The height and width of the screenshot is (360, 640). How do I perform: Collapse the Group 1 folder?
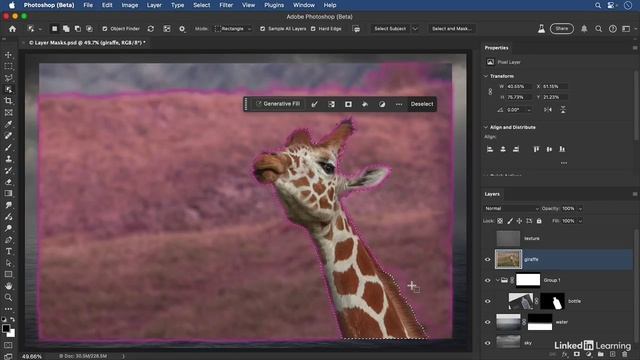click(x=498, y=280)
